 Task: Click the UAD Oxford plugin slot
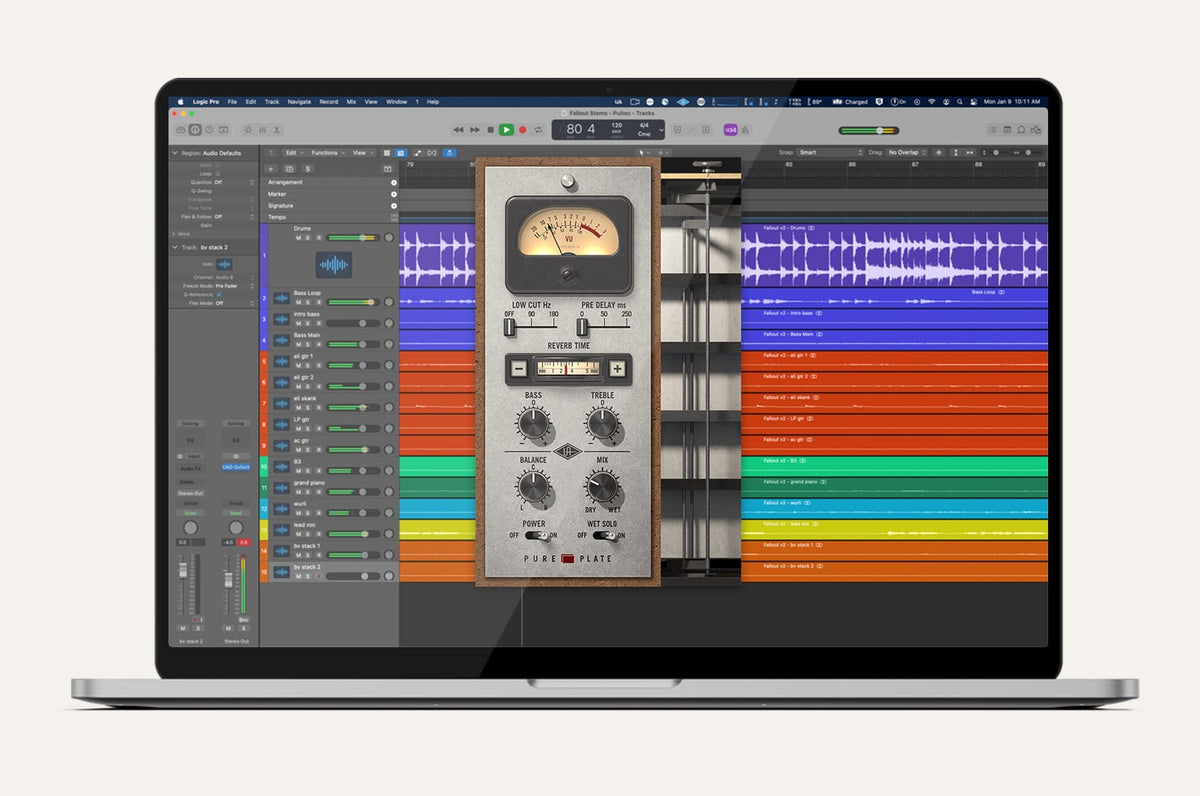coord(235,467)
